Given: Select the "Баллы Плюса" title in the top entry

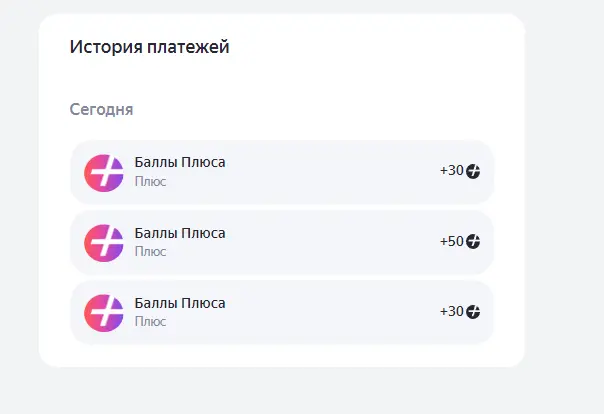Looking at the screenshot, I should pos(180,163).
